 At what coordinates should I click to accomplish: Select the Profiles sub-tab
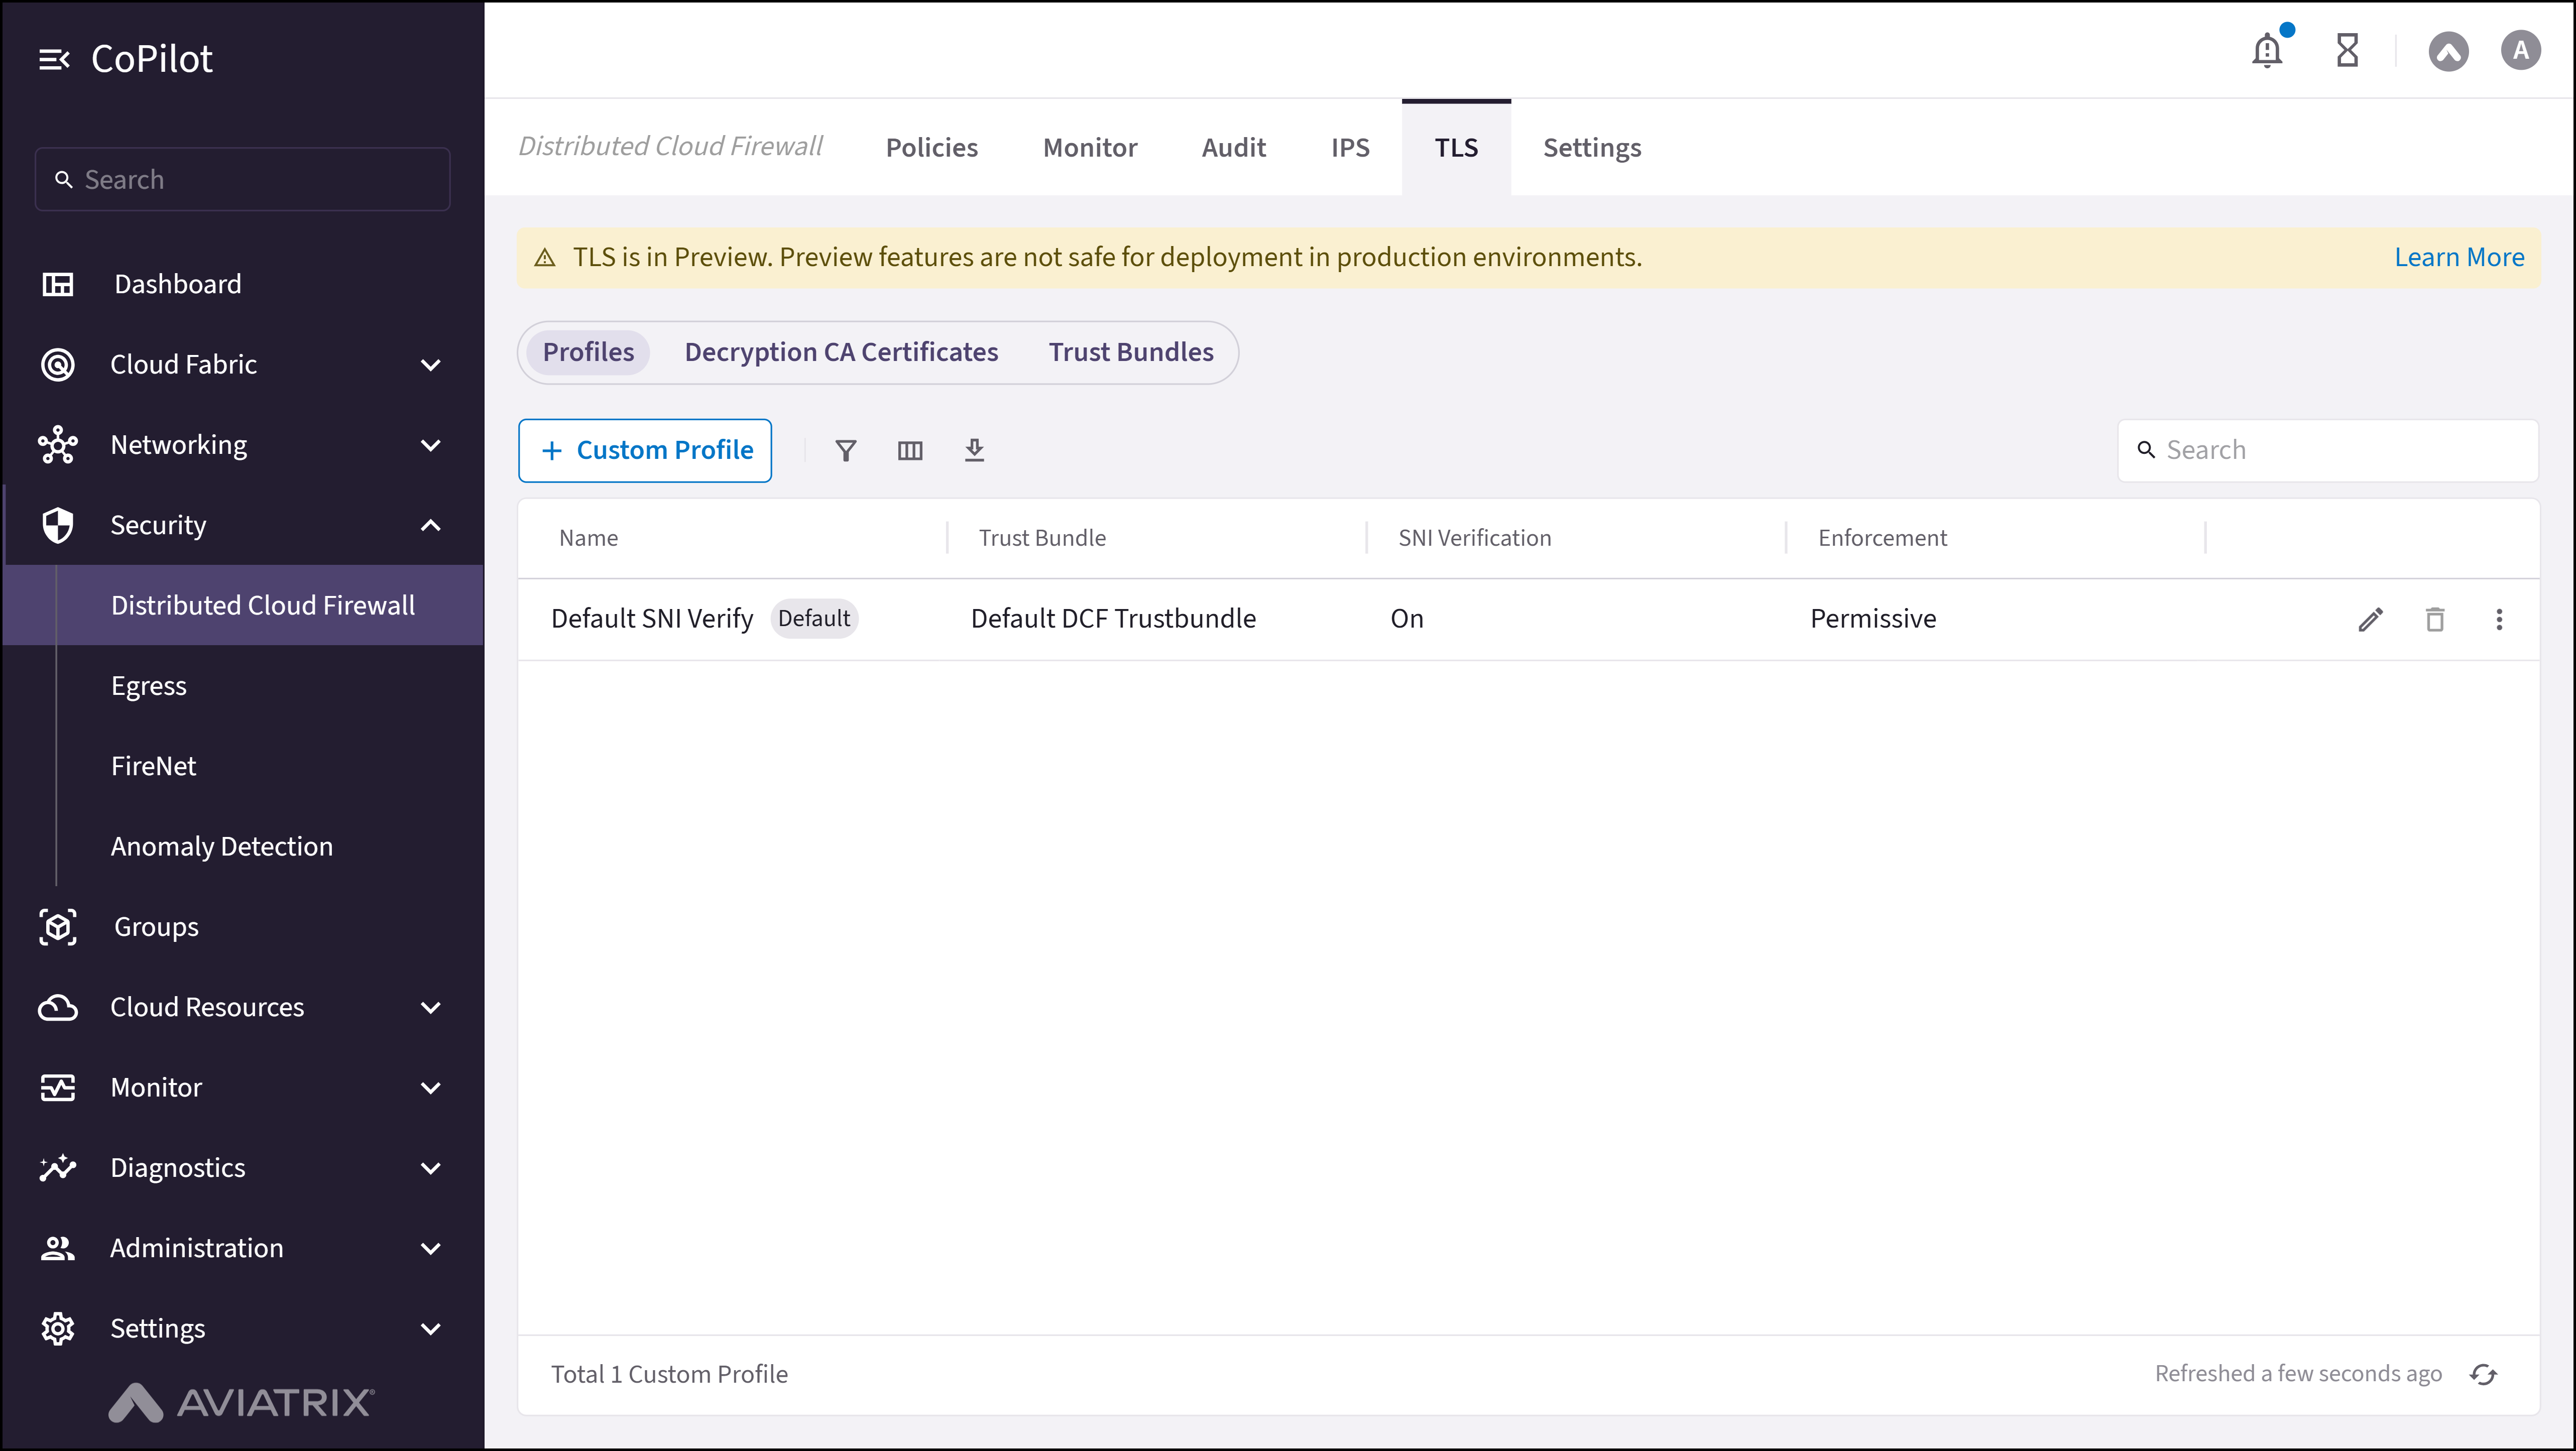coord(588,353)
